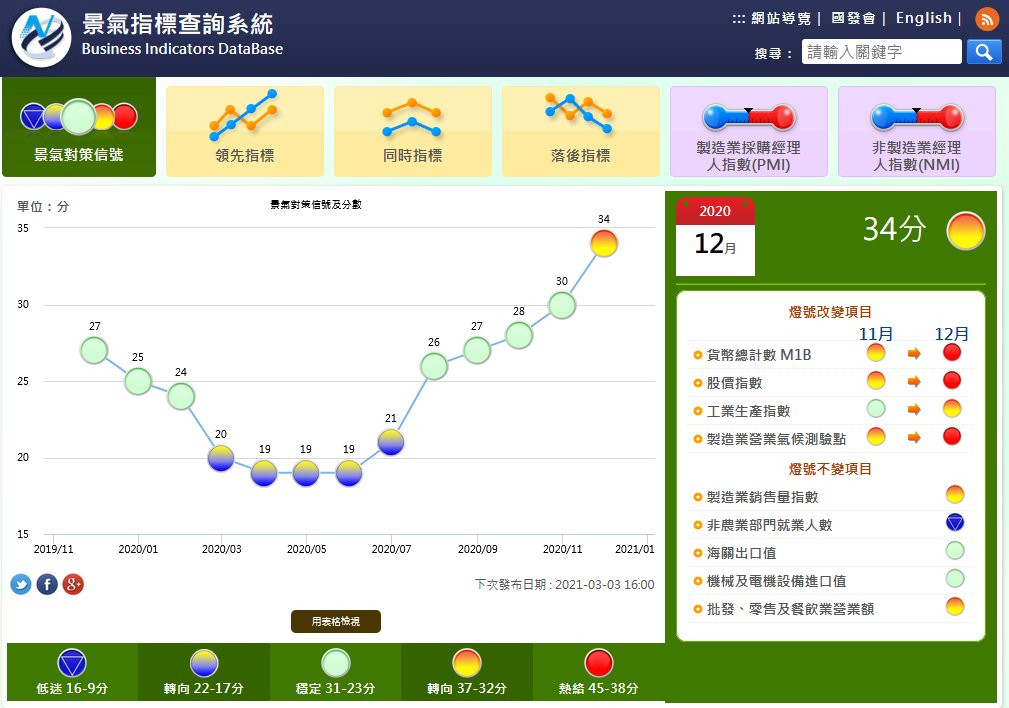Click the 股價指數 item text
This screenshot has height=708, width=1009.
tap(734, 383)
